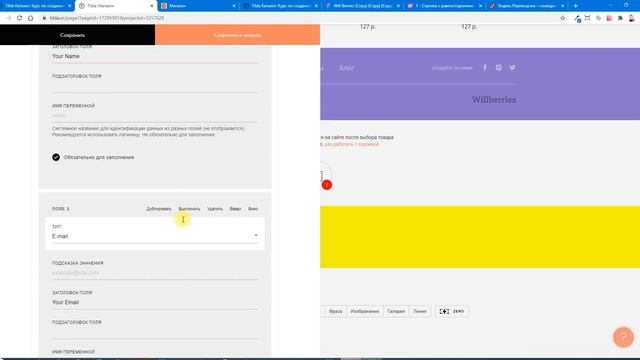
Task: Click the Подзаголовок поля input of the Your Name field
Action: pyautogui.click(x=155, y=87)
